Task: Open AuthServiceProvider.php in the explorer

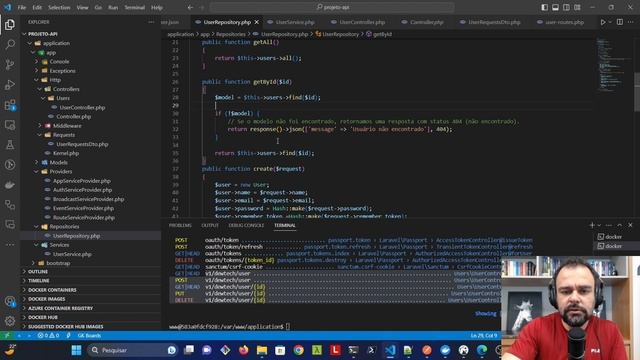Action: click(x=82, y=190)
